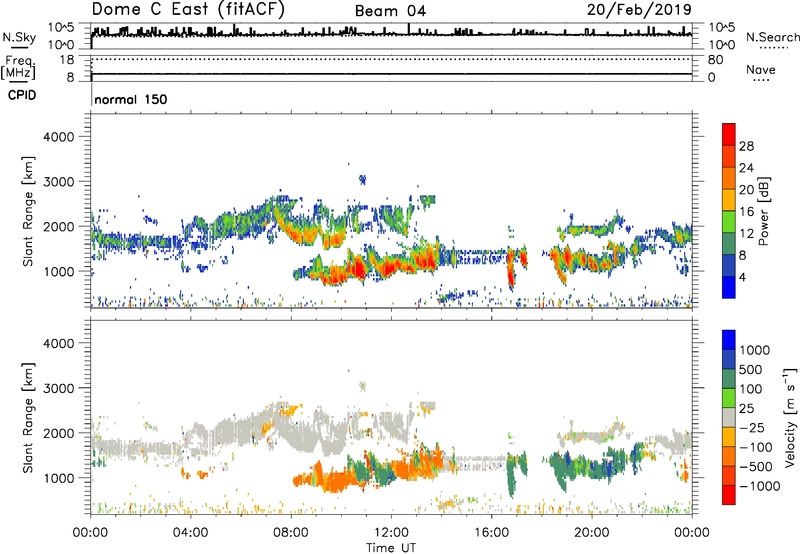Click the 'Freq. [MHz]' axis label
800x554 pixels.
pos(18,66)
